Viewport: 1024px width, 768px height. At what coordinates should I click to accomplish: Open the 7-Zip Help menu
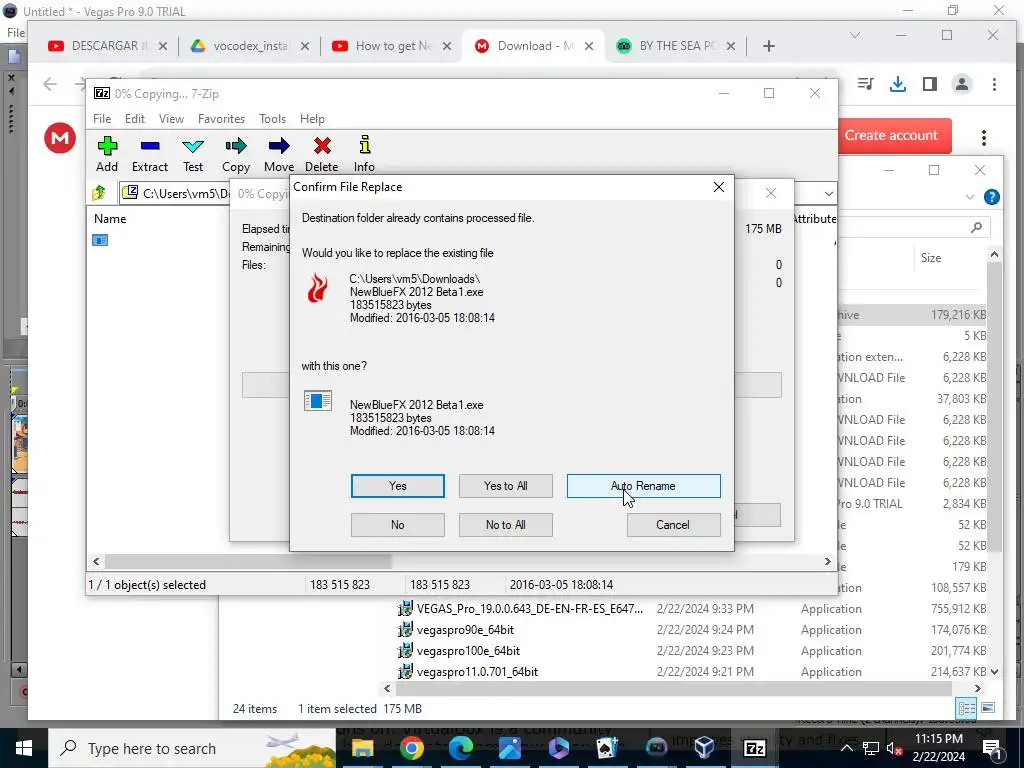click(x=312, y=119)
